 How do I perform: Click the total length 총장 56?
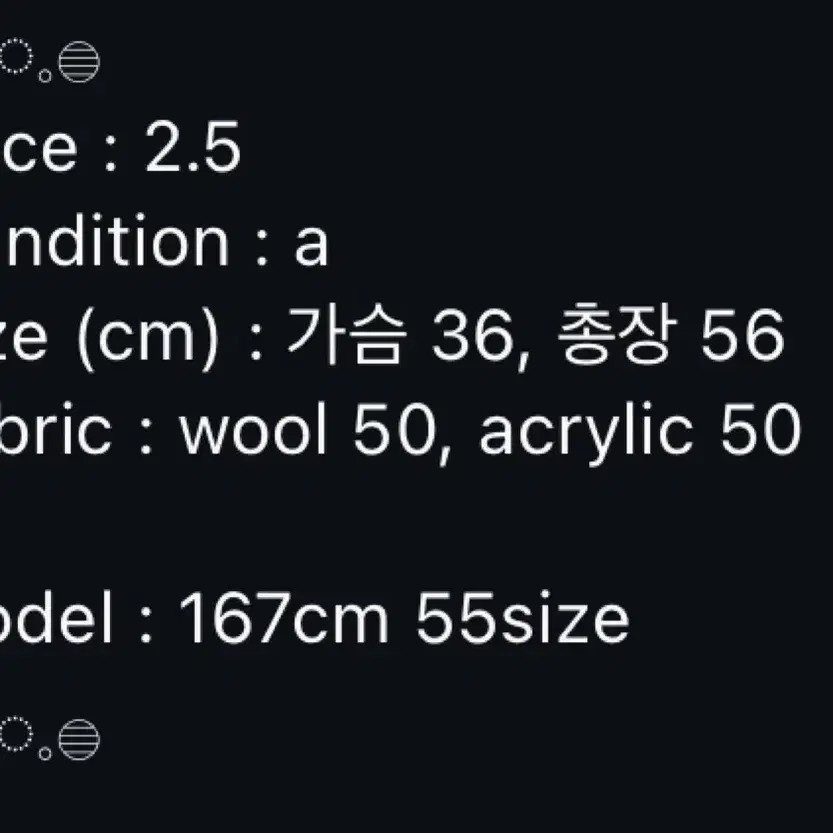671,335
